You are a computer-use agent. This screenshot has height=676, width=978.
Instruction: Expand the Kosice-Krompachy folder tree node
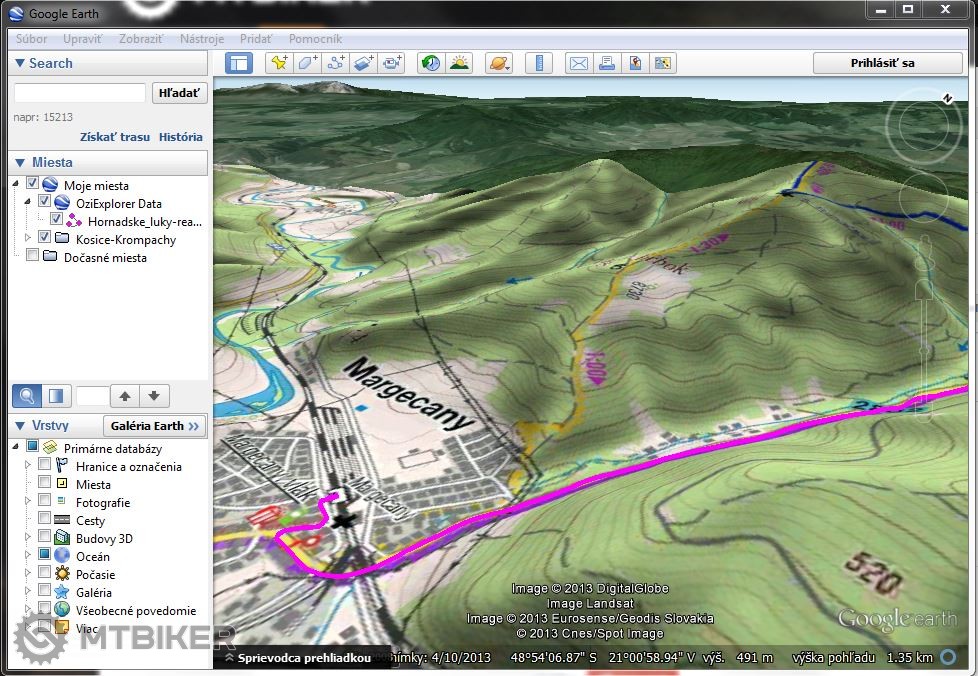[x=28, y=239]
